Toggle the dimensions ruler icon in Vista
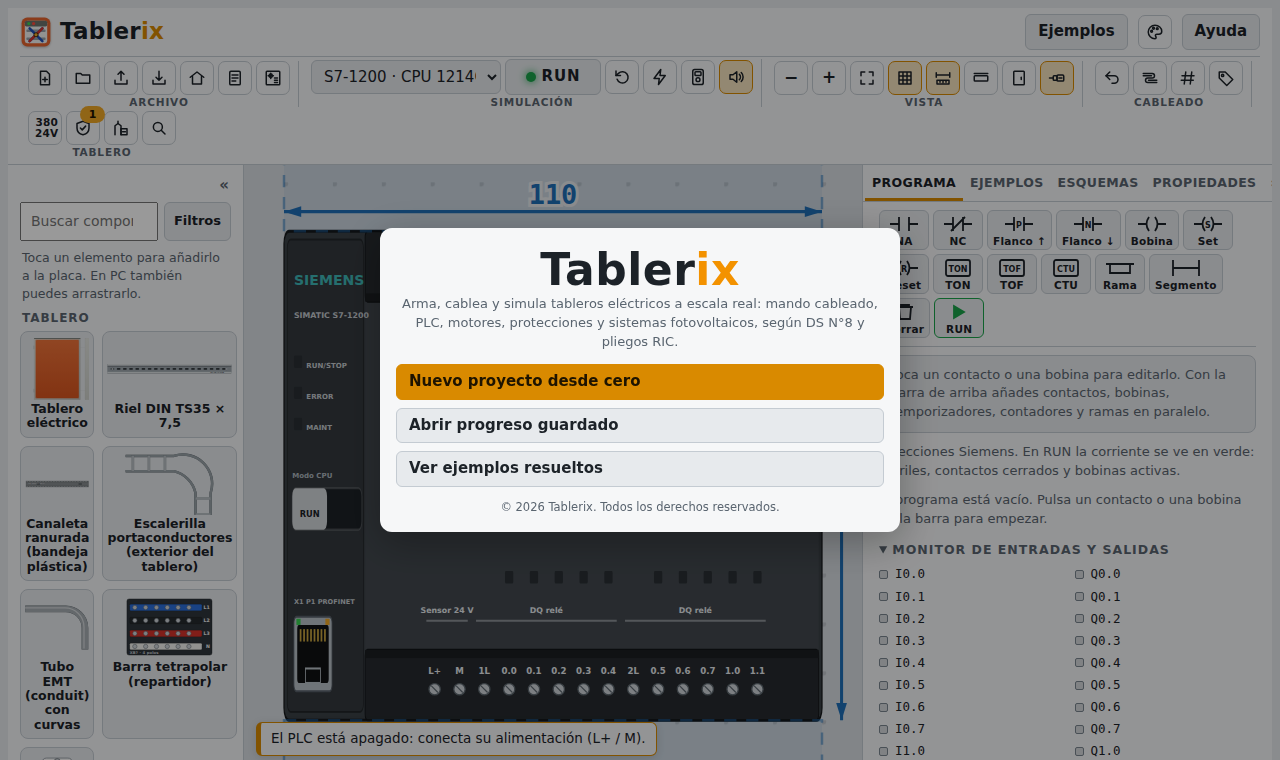 [x=943, y=77]
